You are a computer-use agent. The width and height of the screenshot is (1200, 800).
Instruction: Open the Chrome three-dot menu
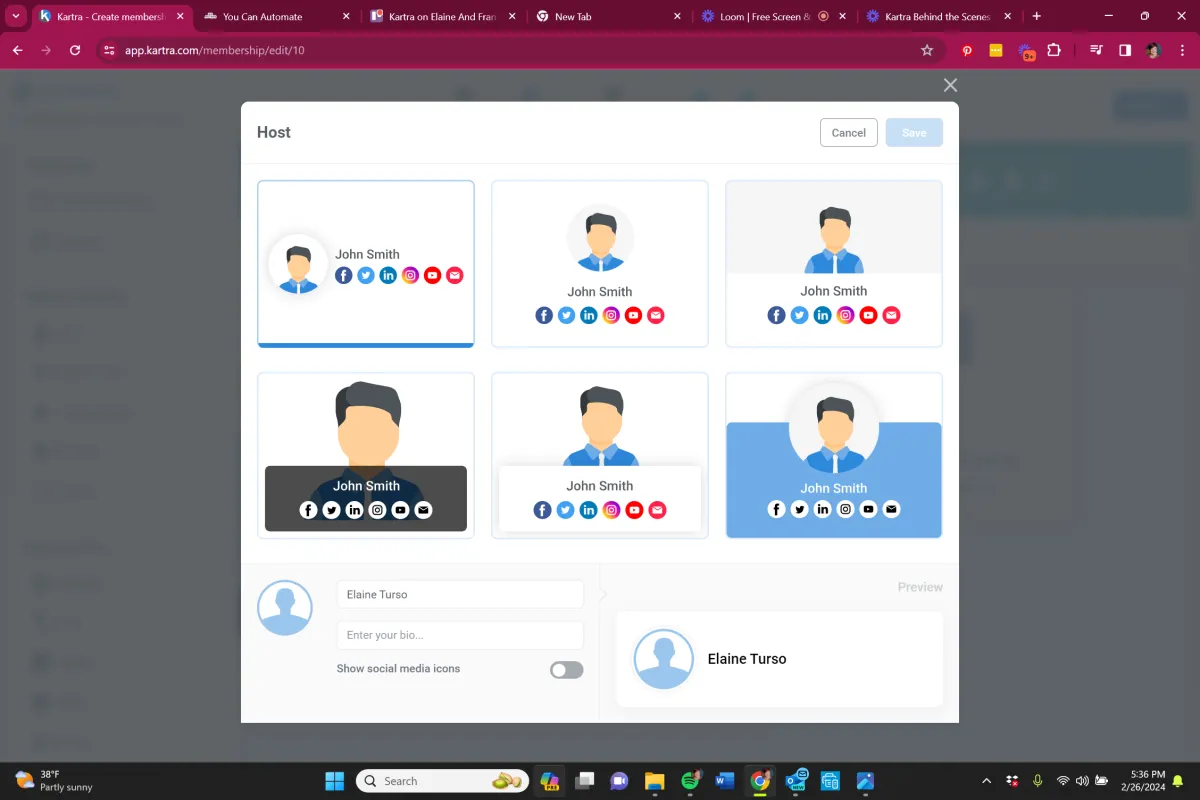[x=1181, y=50]
